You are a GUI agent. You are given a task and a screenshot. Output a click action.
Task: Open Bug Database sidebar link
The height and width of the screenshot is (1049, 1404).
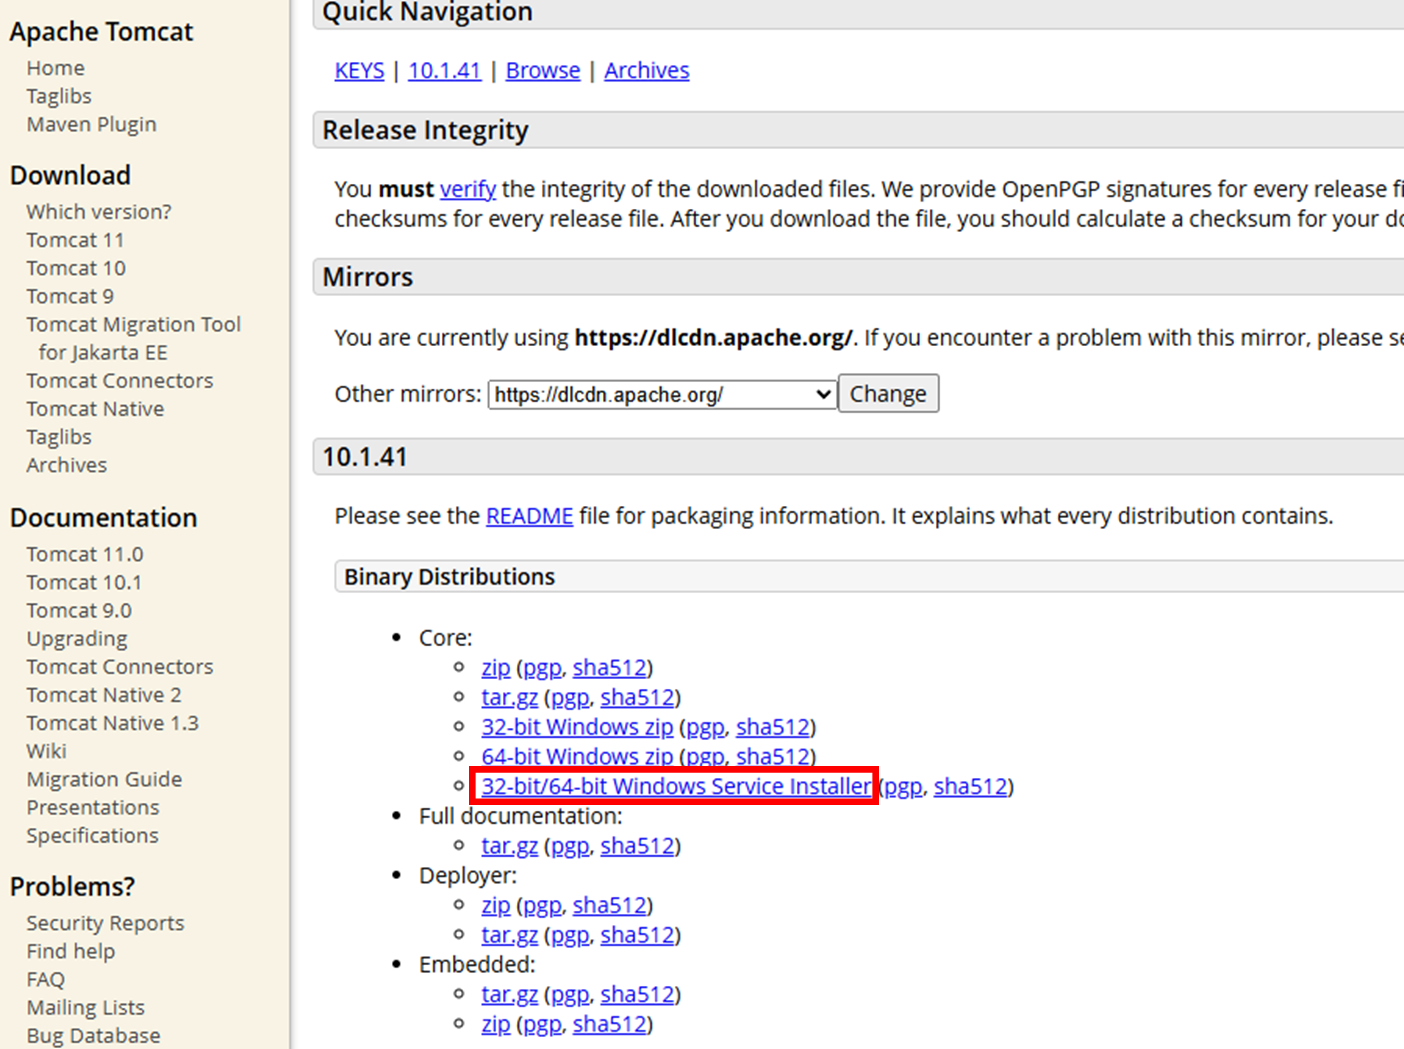(x=93, y=1035)
